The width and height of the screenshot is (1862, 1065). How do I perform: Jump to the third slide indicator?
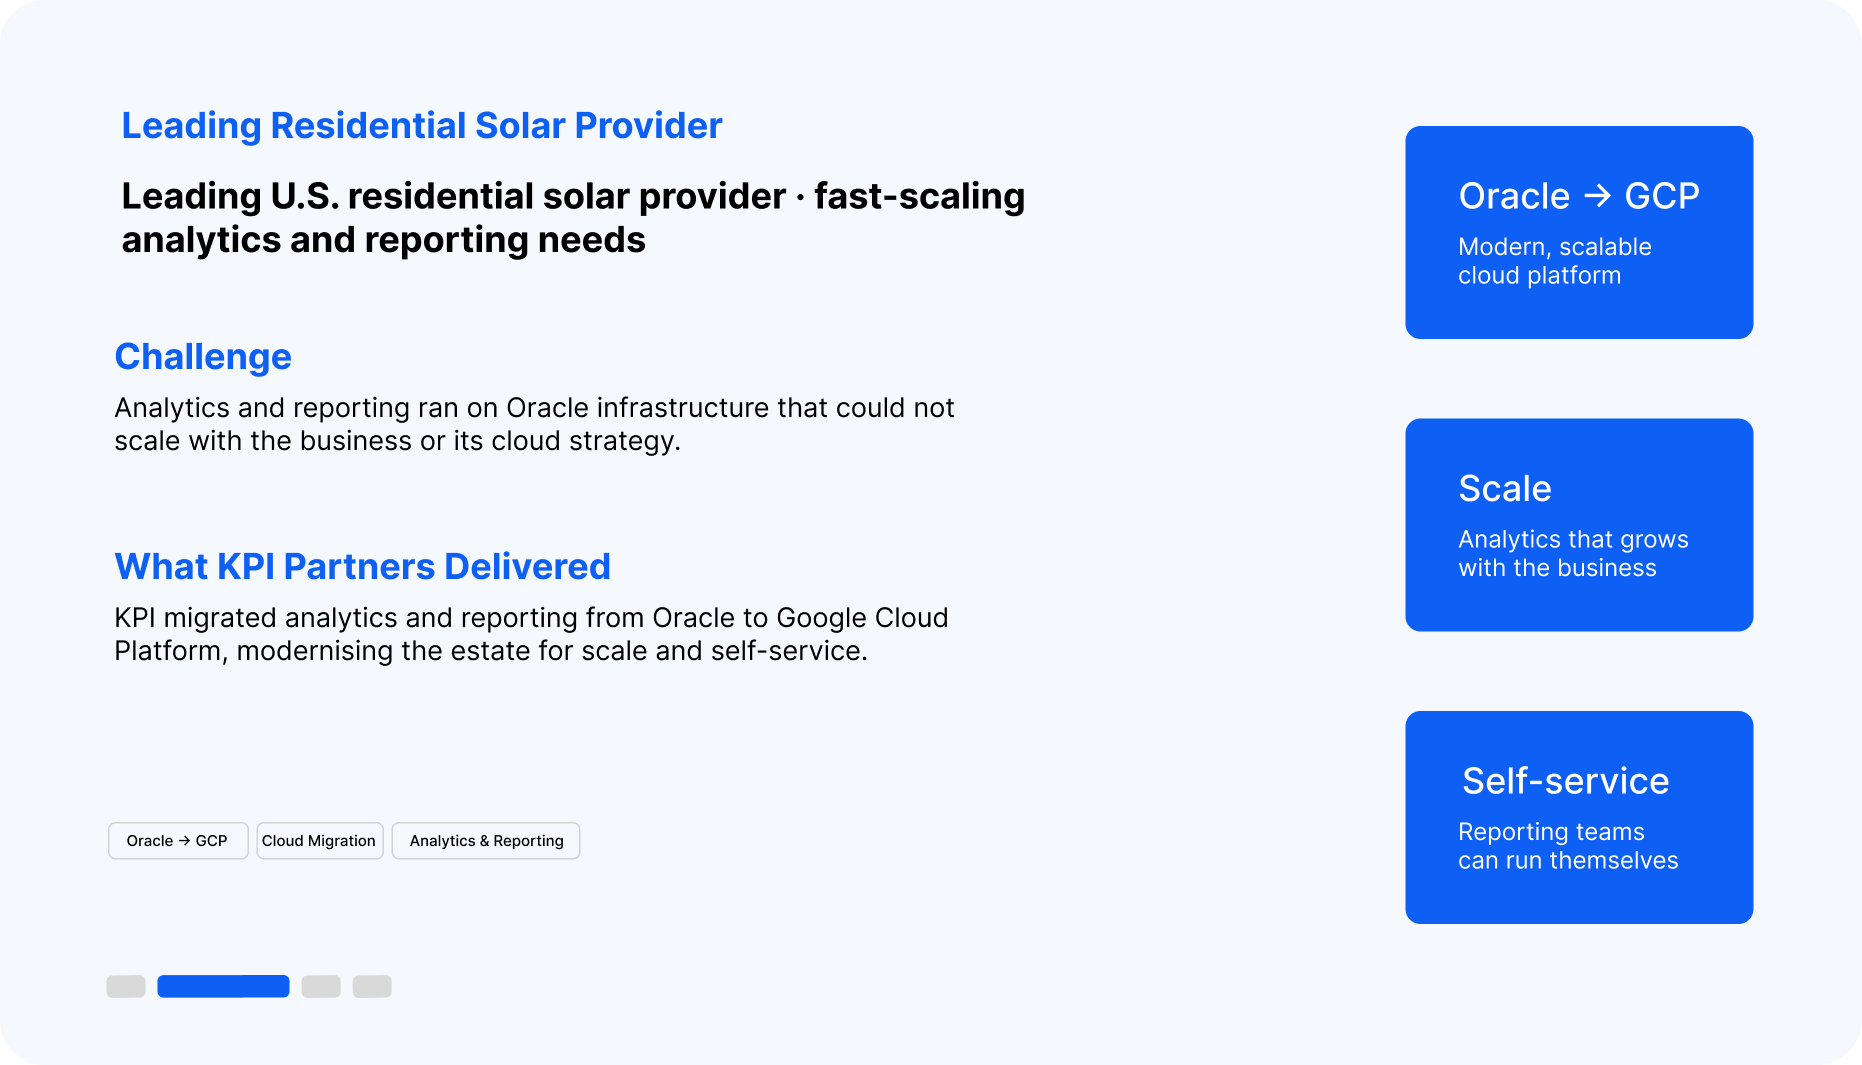tap(321, 986)
